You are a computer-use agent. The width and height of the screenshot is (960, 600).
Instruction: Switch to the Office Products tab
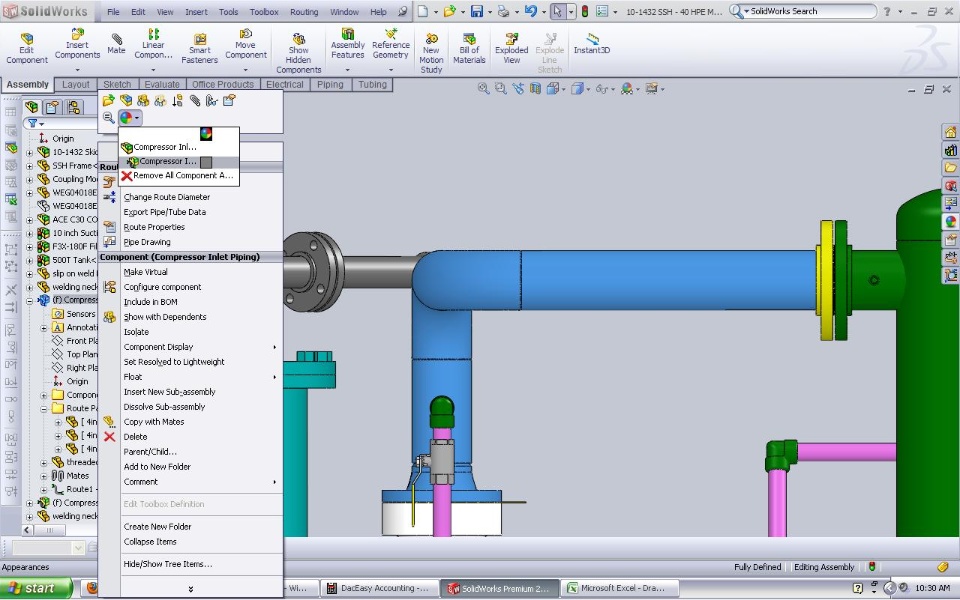(x=222, y=84)
